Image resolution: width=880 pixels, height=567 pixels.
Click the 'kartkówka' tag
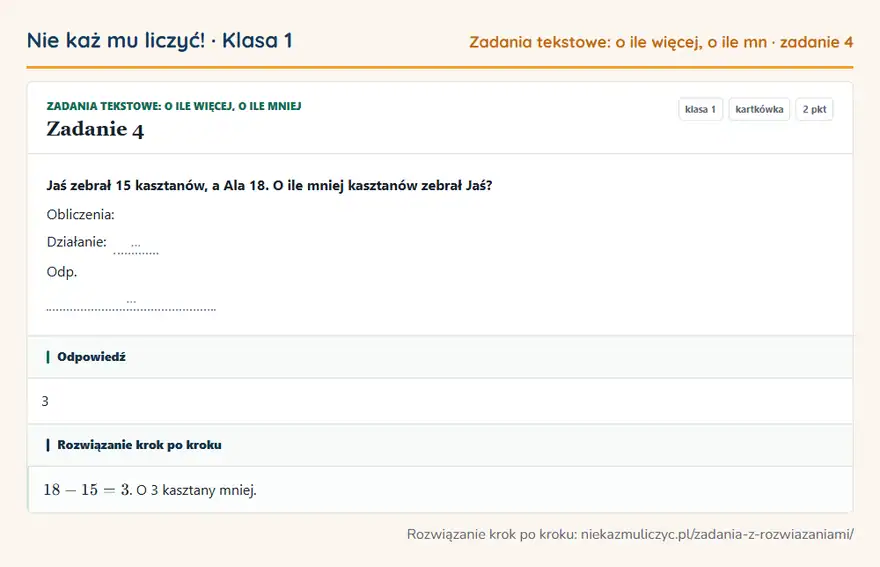[759, 109]
